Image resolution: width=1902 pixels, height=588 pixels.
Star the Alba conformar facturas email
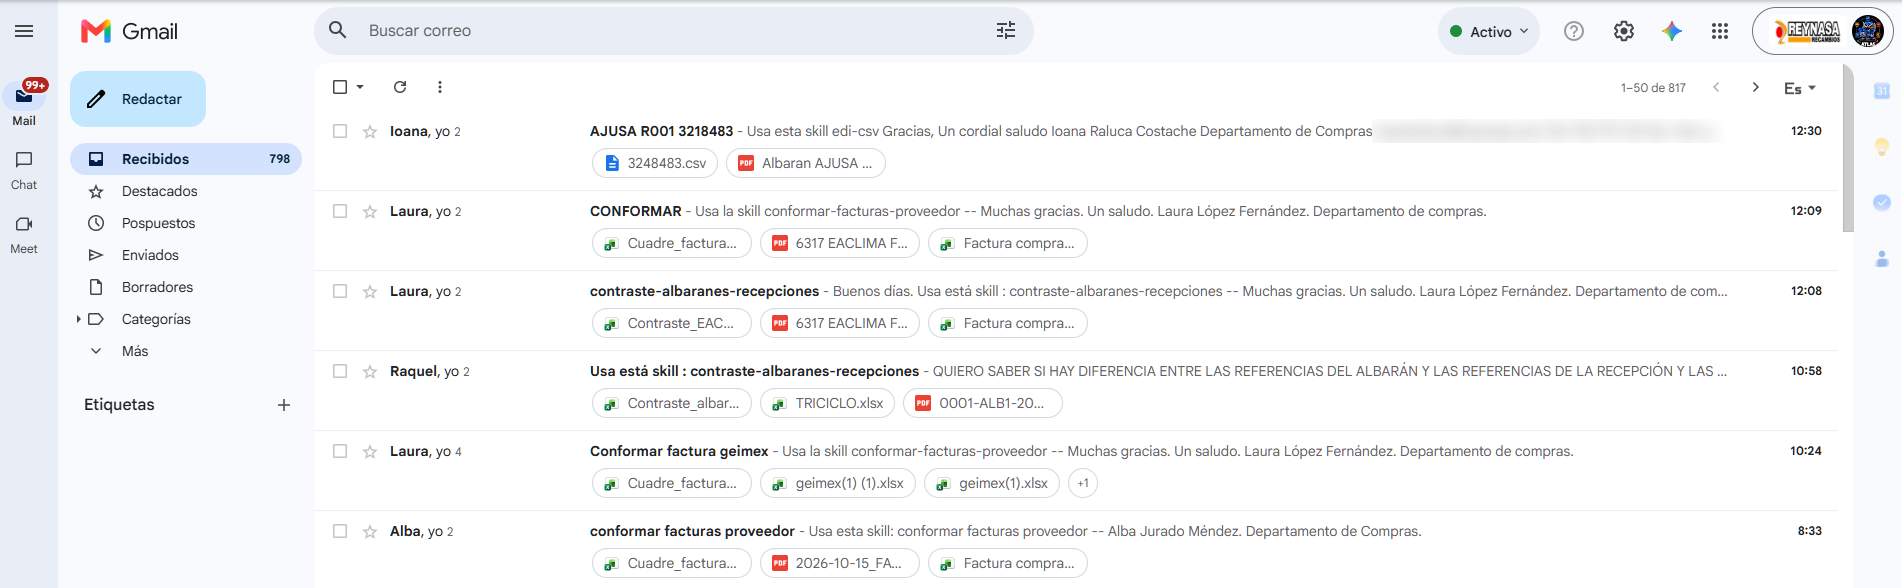tap(370, 531)
